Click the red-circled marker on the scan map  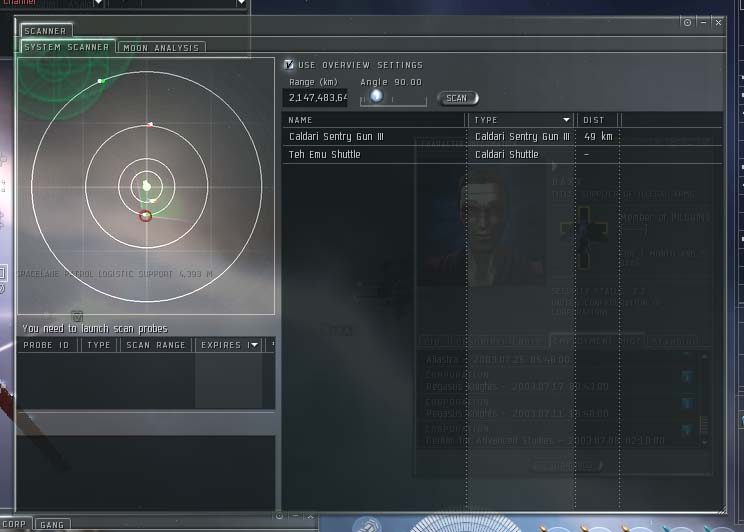145,215
